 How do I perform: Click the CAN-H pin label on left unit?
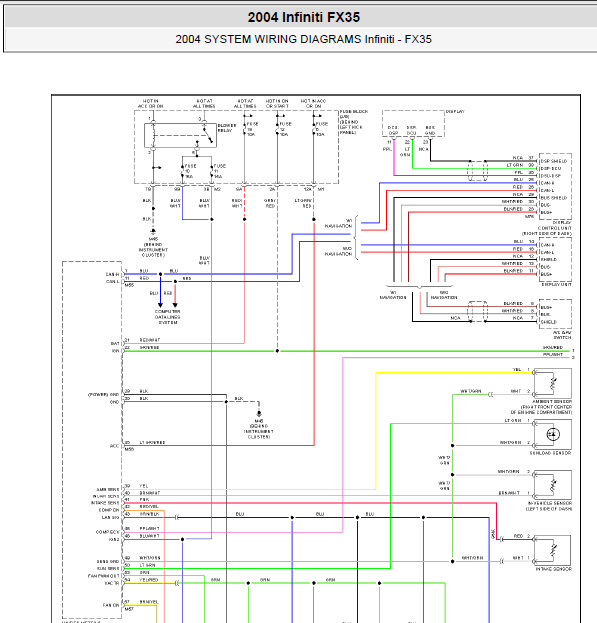point(112,274)
